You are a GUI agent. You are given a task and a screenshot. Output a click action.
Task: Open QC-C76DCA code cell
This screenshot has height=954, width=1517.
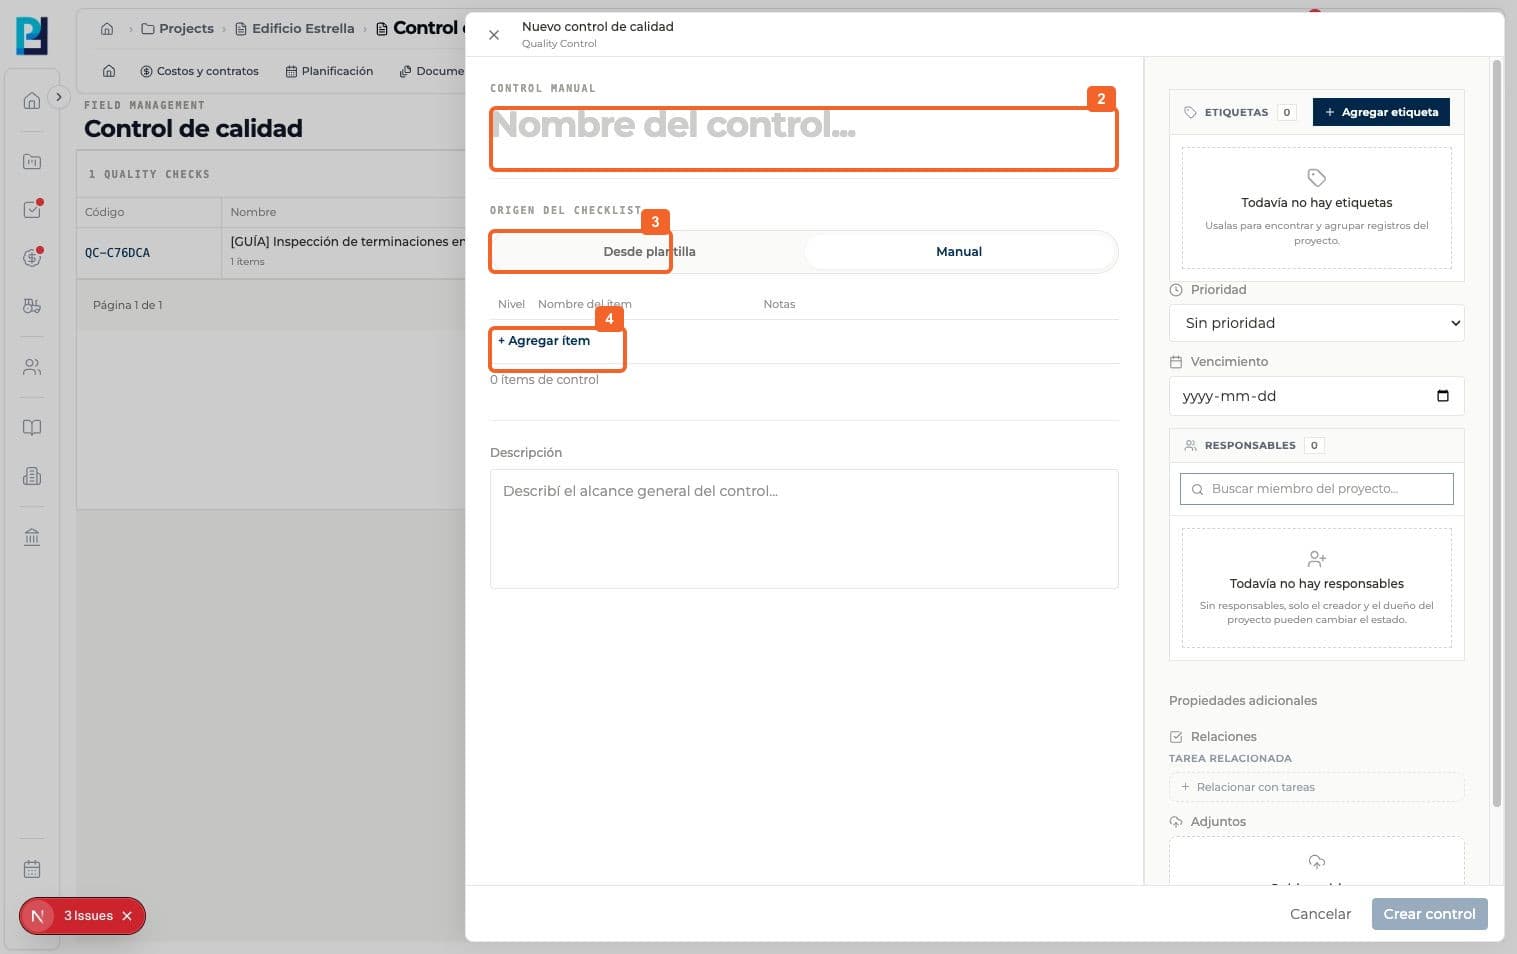pyautogui.click(x=118, y=253)
